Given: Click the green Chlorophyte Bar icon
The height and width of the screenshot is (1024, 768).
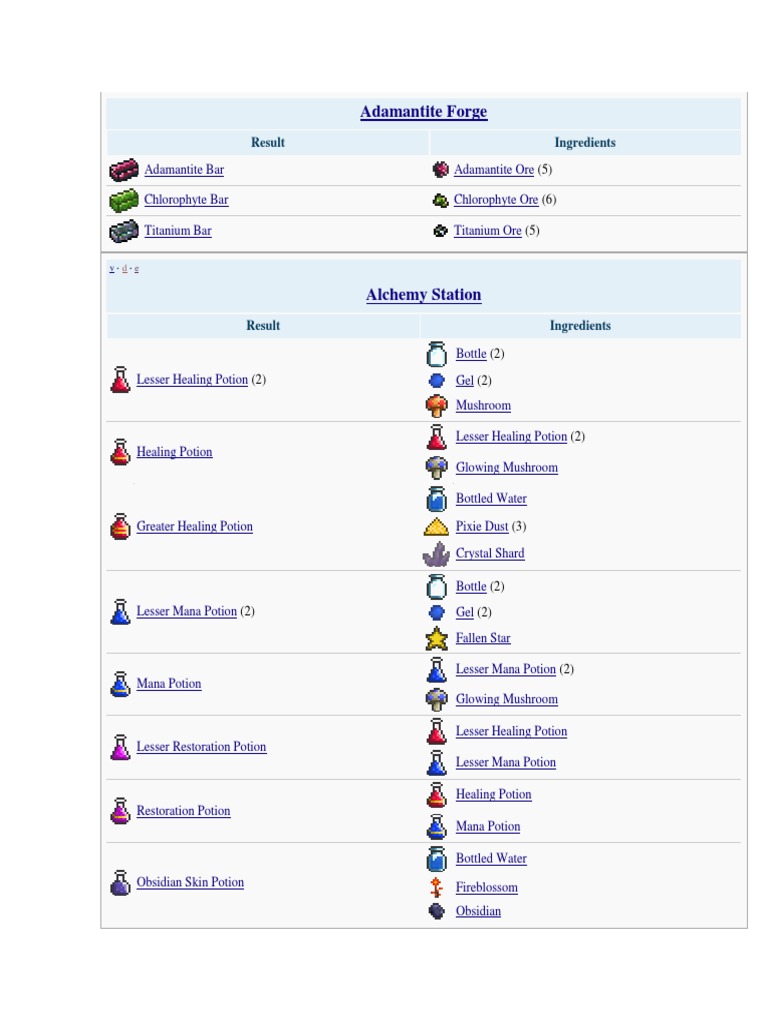Looking at the screenshot, I should coord(123,200).
